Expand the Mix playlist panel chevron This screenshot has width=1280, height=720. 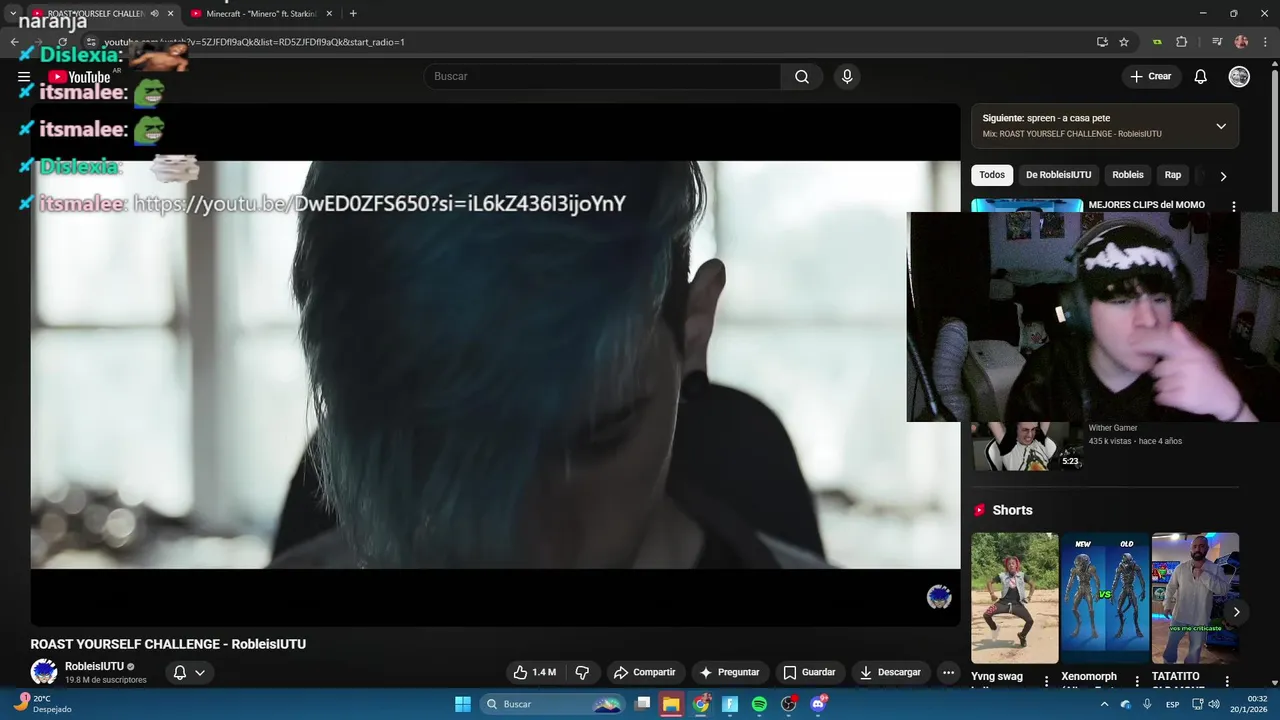click(1221, 126)
